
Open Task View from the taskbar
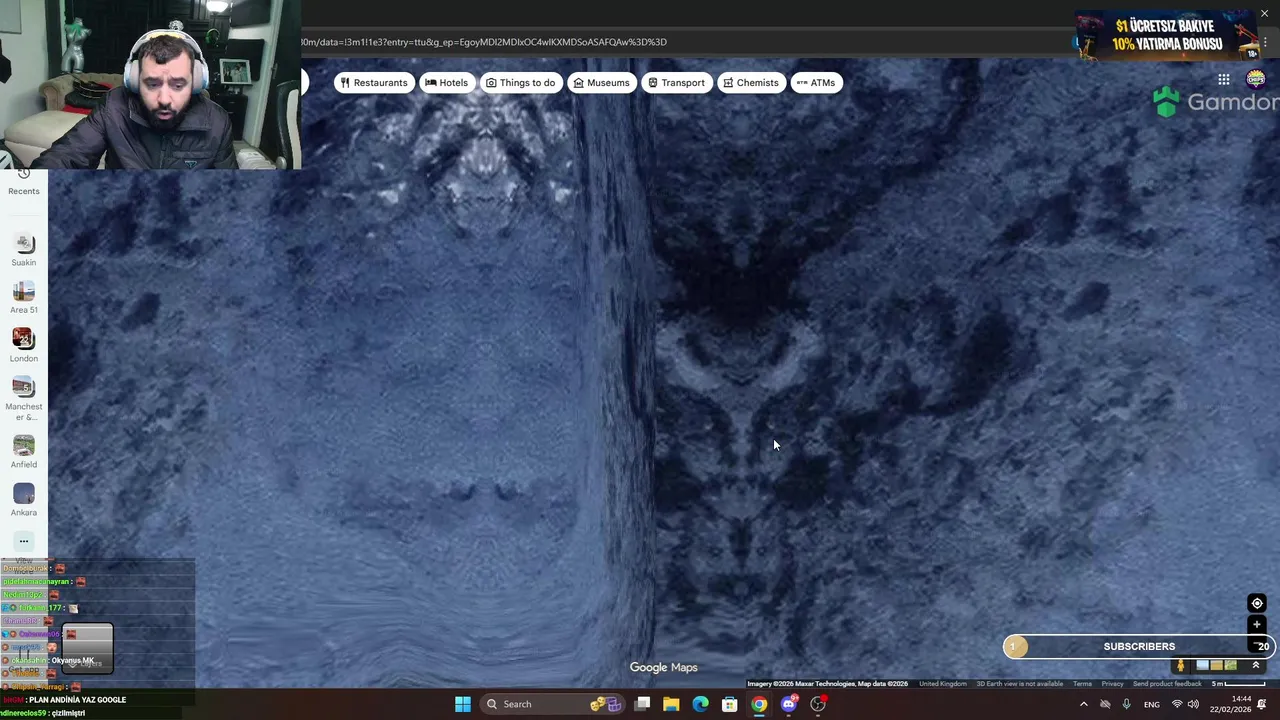(643, 704)
